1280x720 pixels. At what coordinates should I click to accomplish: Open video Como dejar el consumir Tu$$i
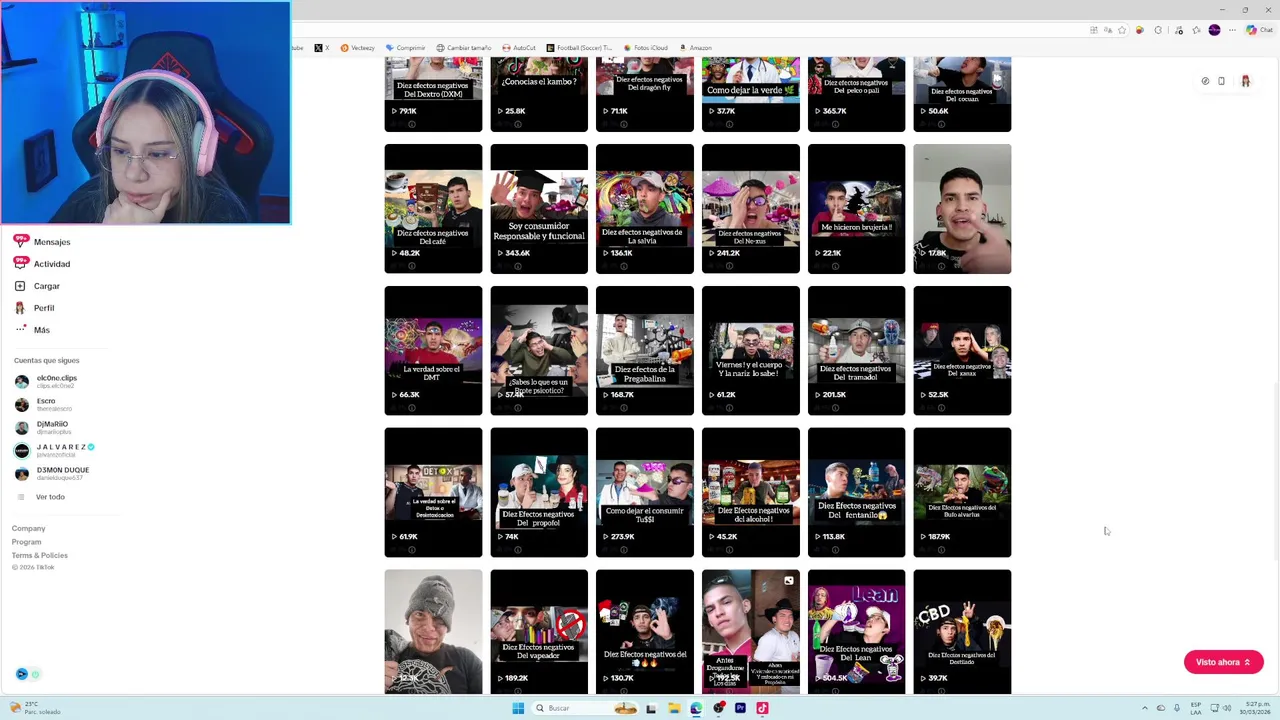[x=645, y=492]
